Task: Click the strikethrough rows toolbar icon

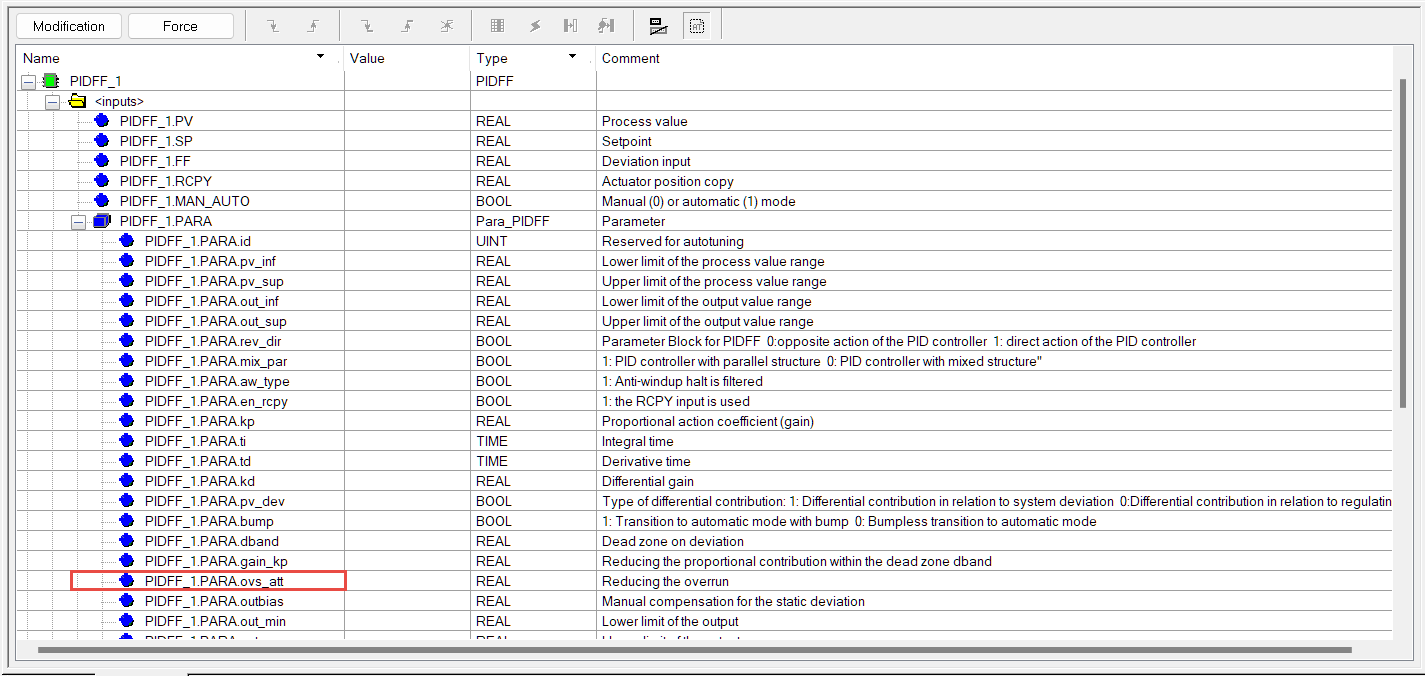Action: (x=658, y=26)
